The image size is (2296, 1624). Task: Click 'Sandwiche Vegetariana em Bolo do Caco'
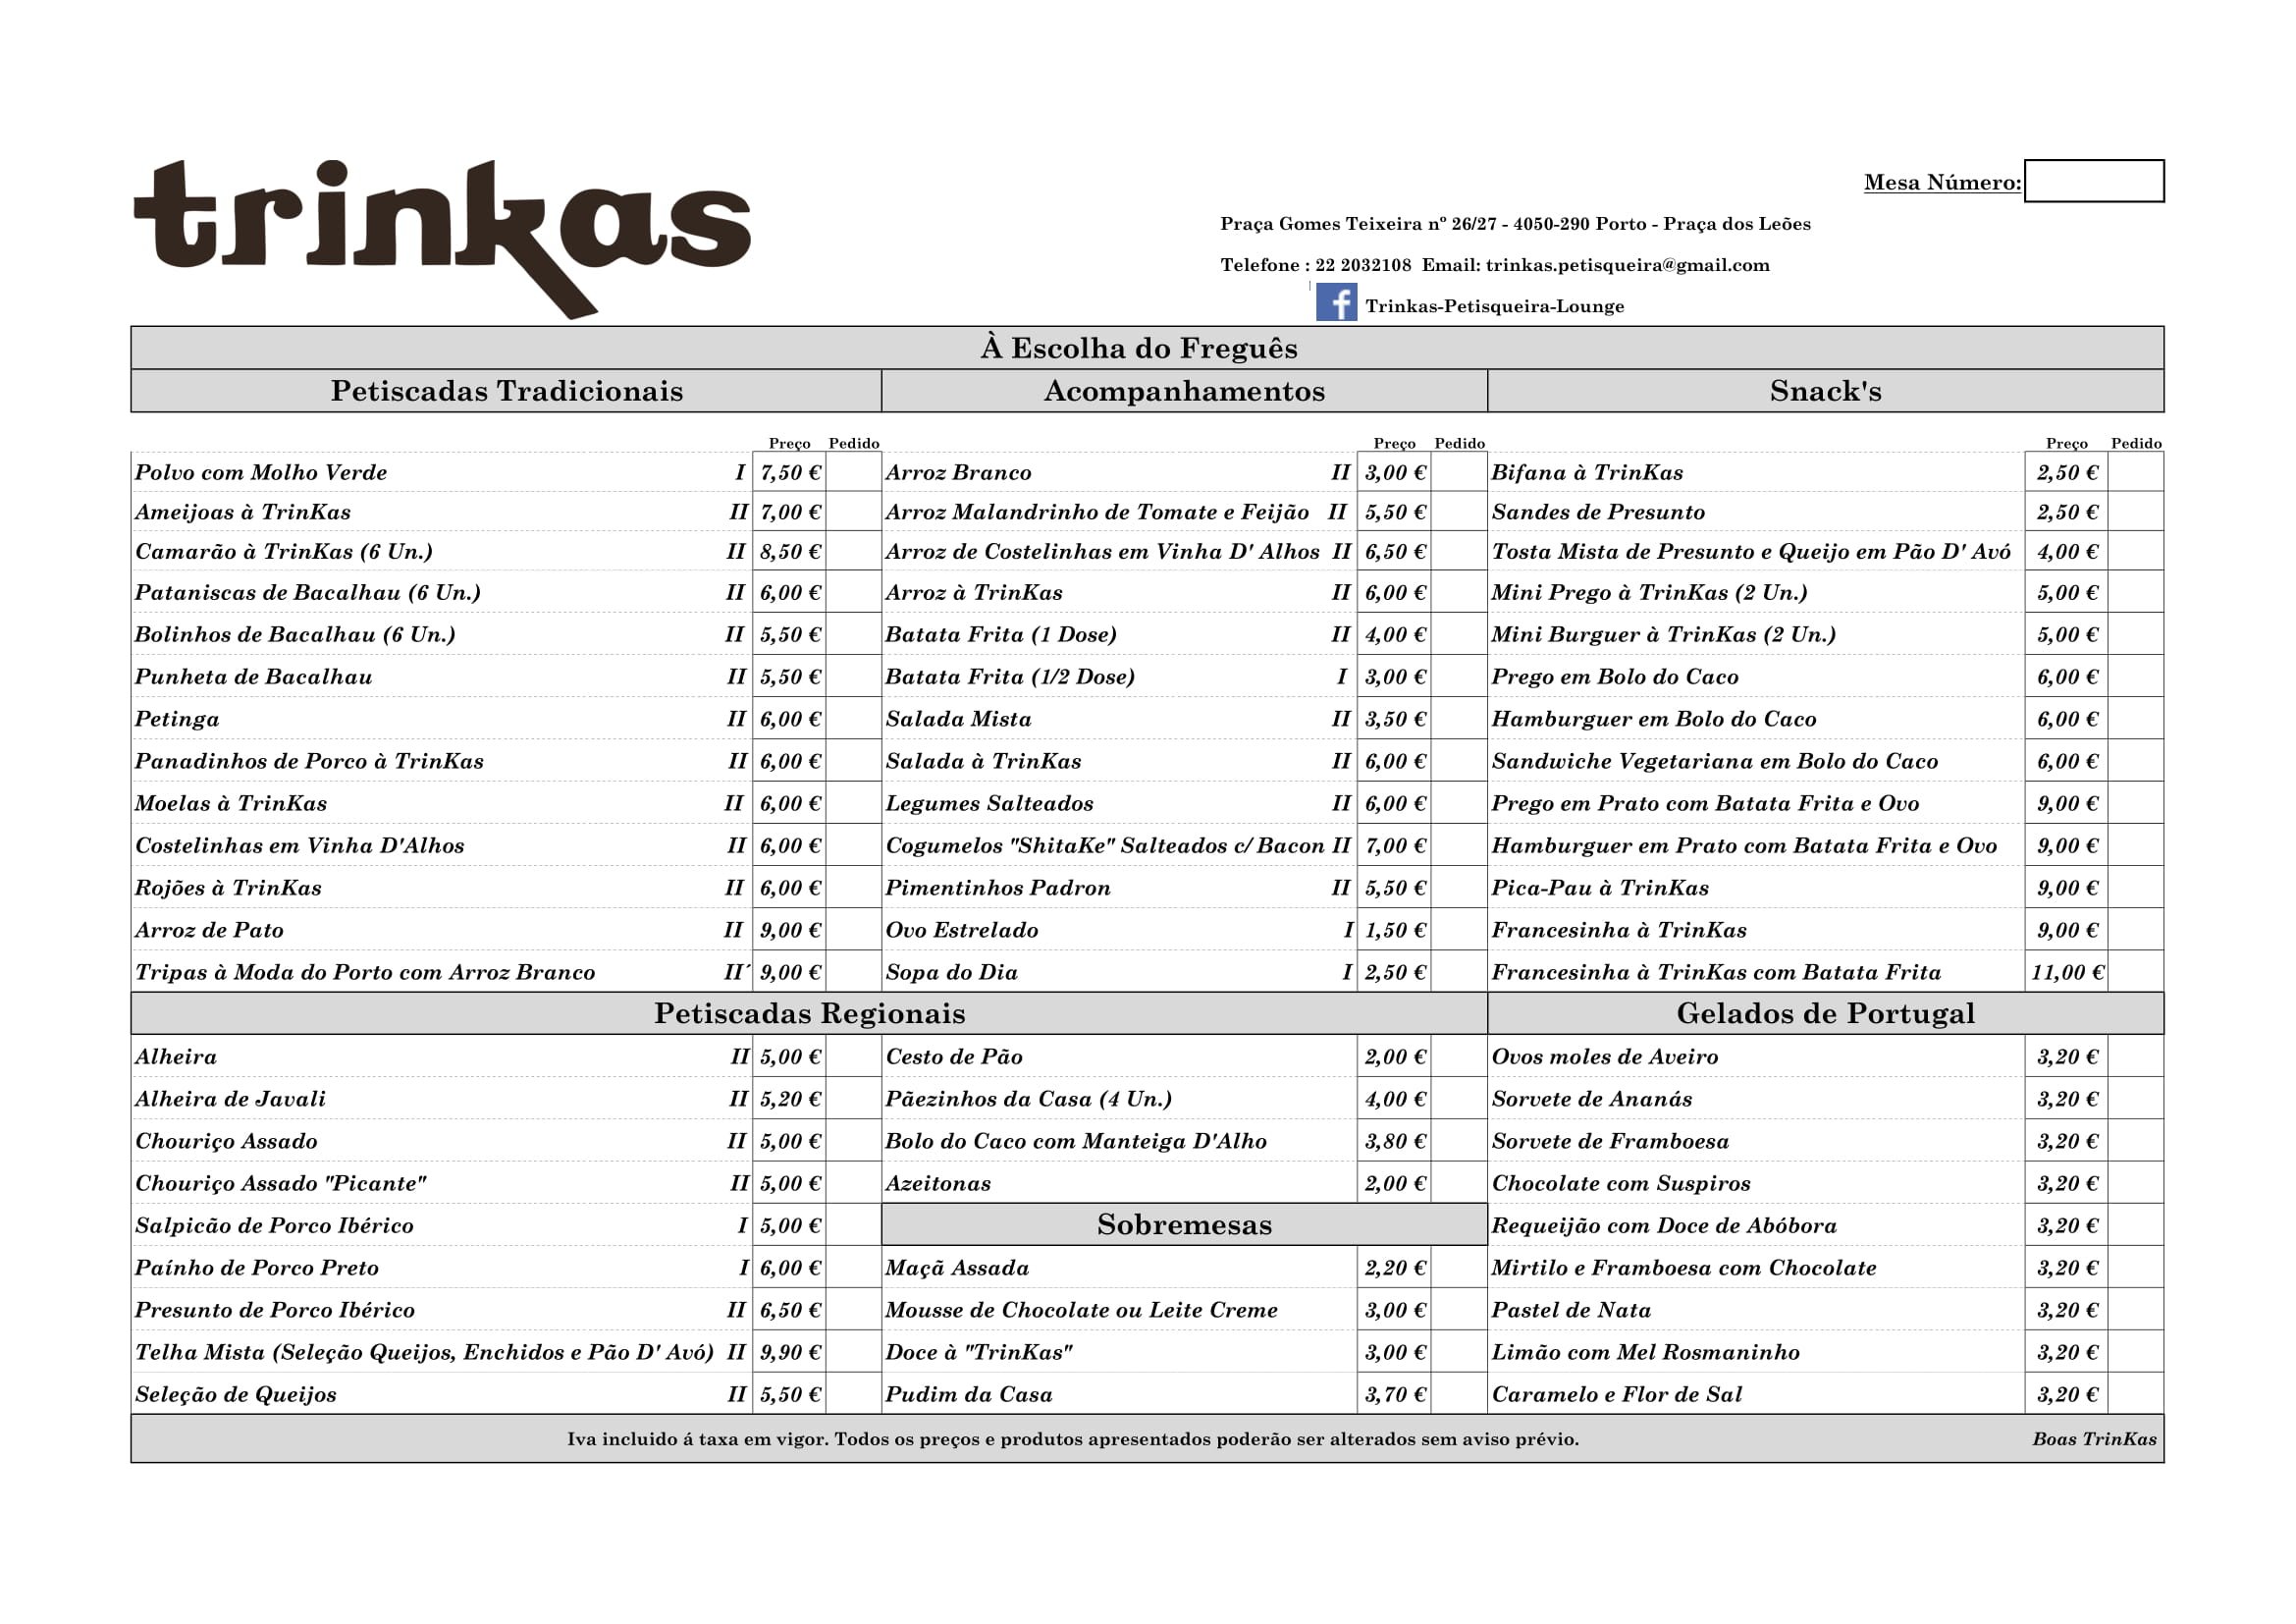(1714, 762)
